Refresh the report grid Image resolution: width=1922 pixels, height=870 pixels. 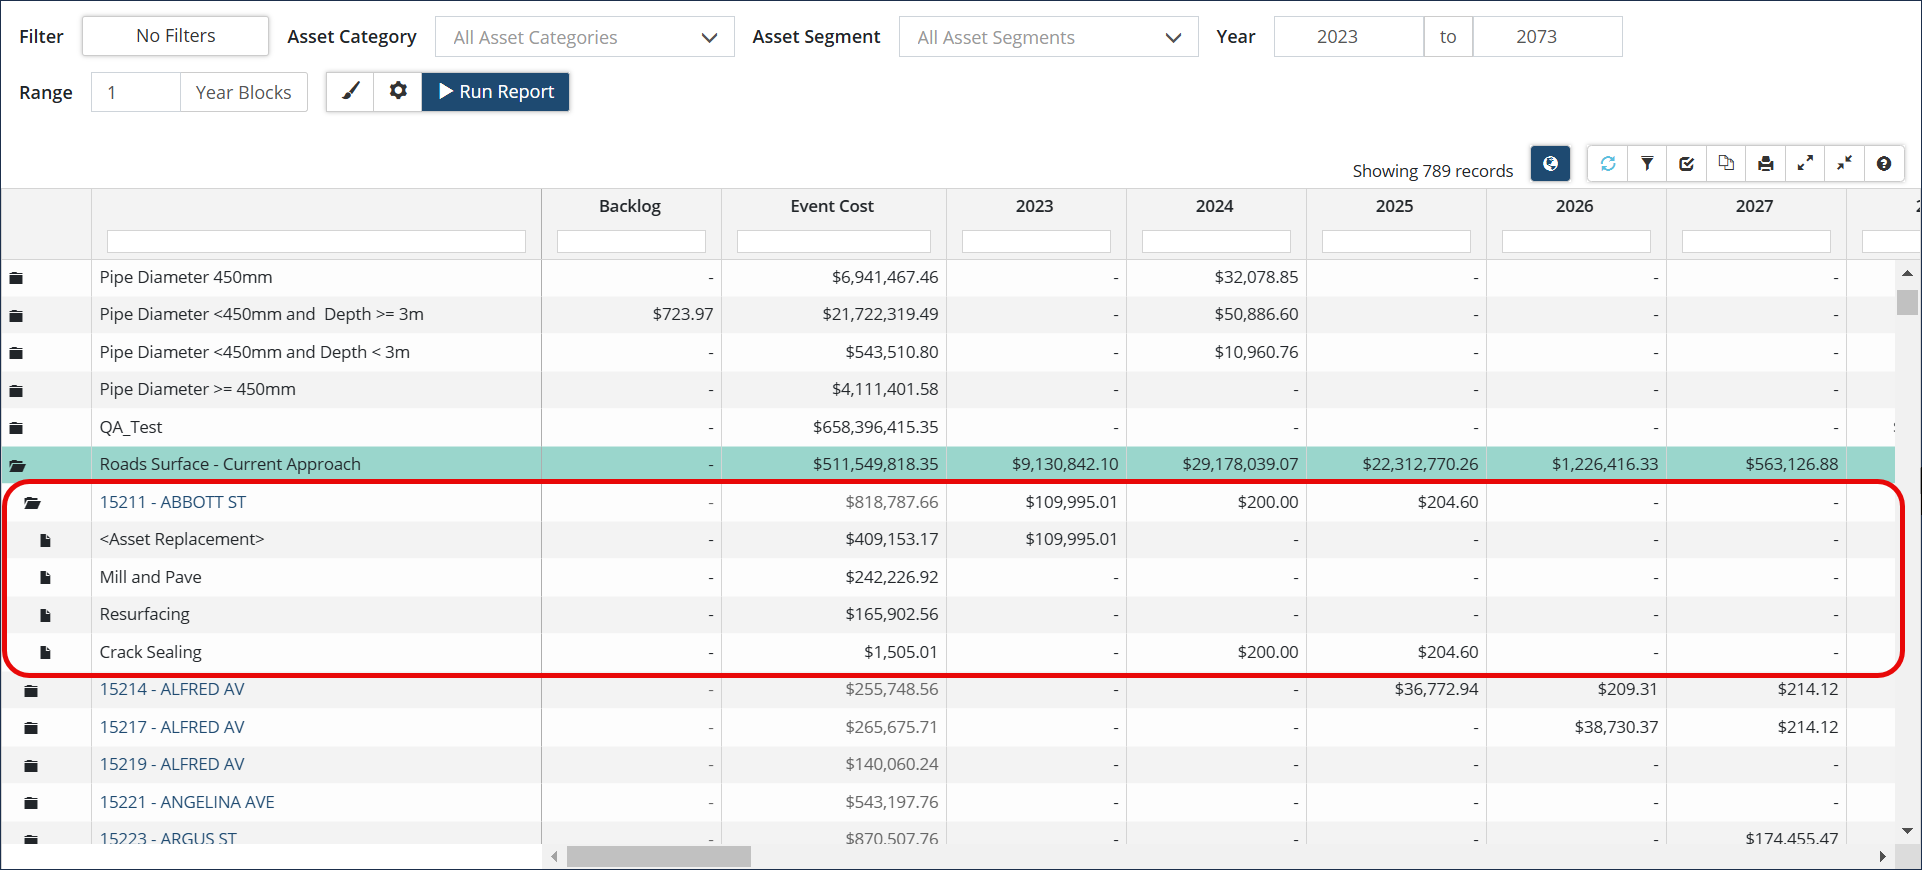(x=1607, y=164)
